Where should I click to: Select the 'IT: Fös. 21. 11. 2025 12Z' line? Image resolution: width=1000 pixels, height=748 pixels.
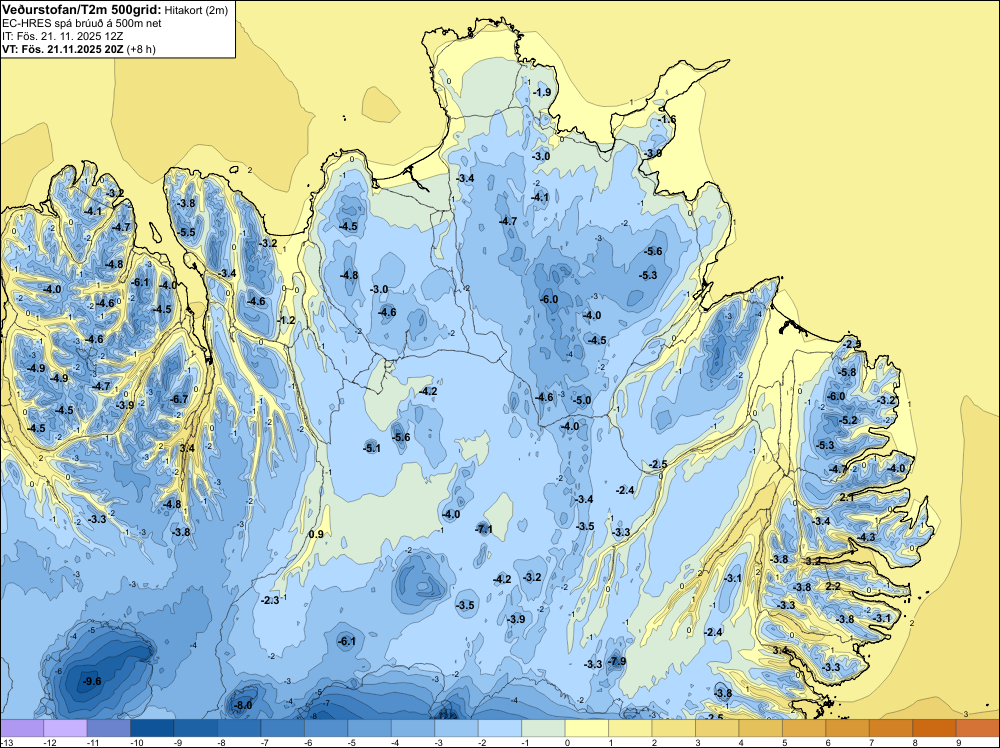tap(62, 36)
